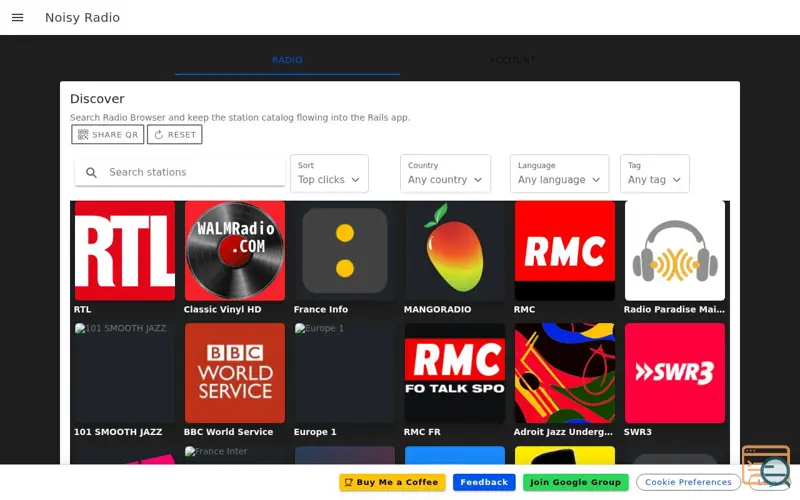
Task: Click the Adroit Jazz Underground artwork
Action: click(565, 373)
